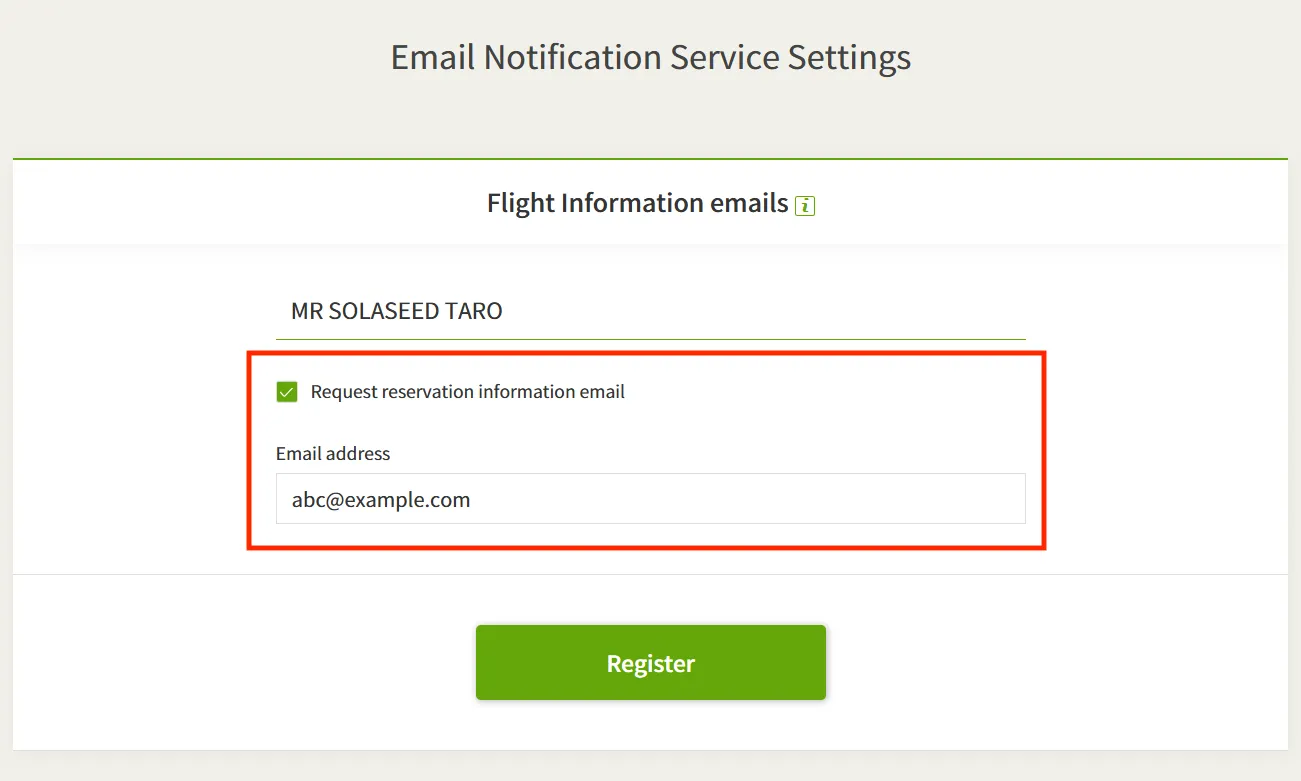
Task: Focus the empty area right of abc@example.com
Action: [x=750, y=499]
